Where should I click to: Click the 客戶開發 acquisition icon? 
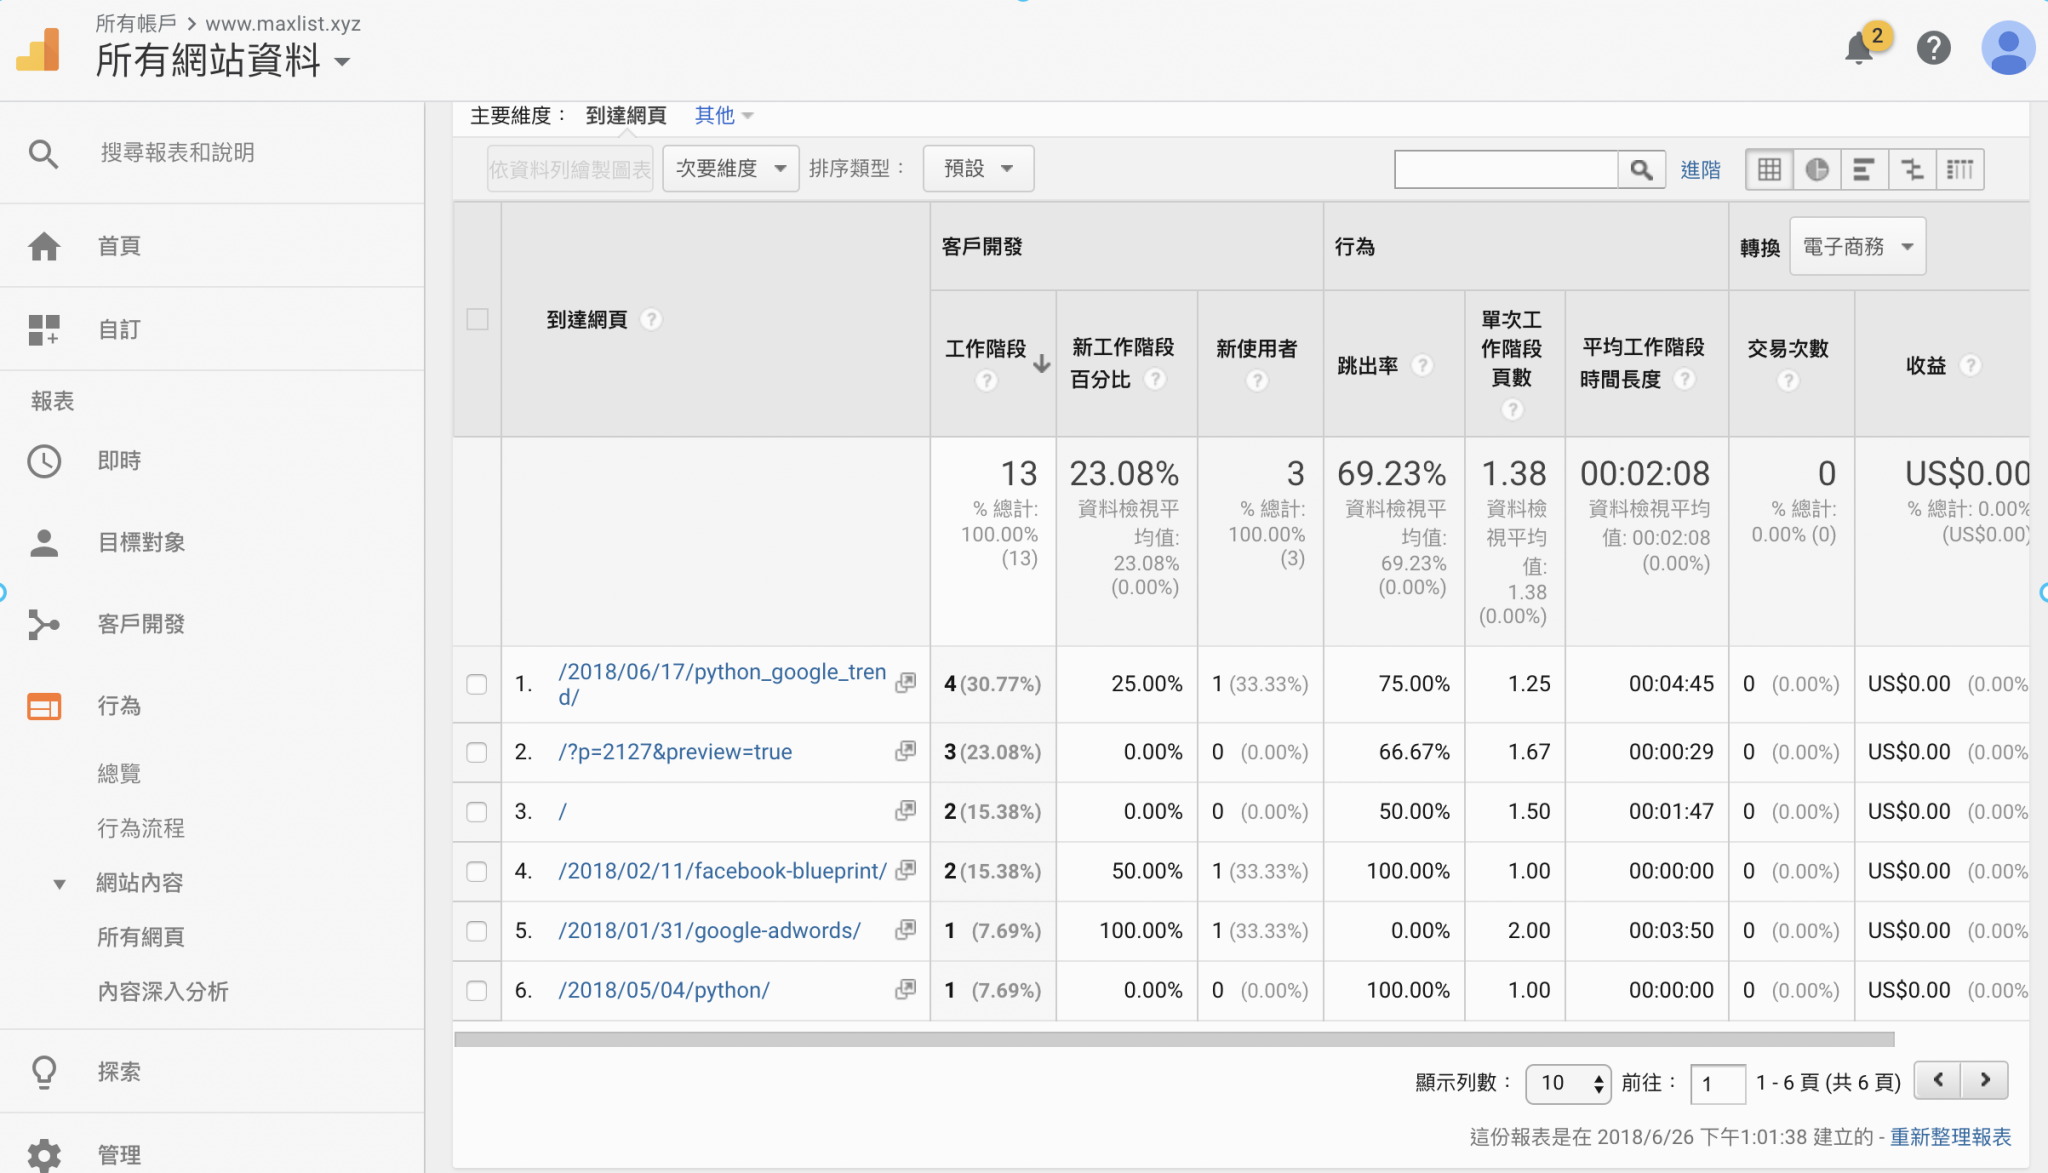[44, 625]
